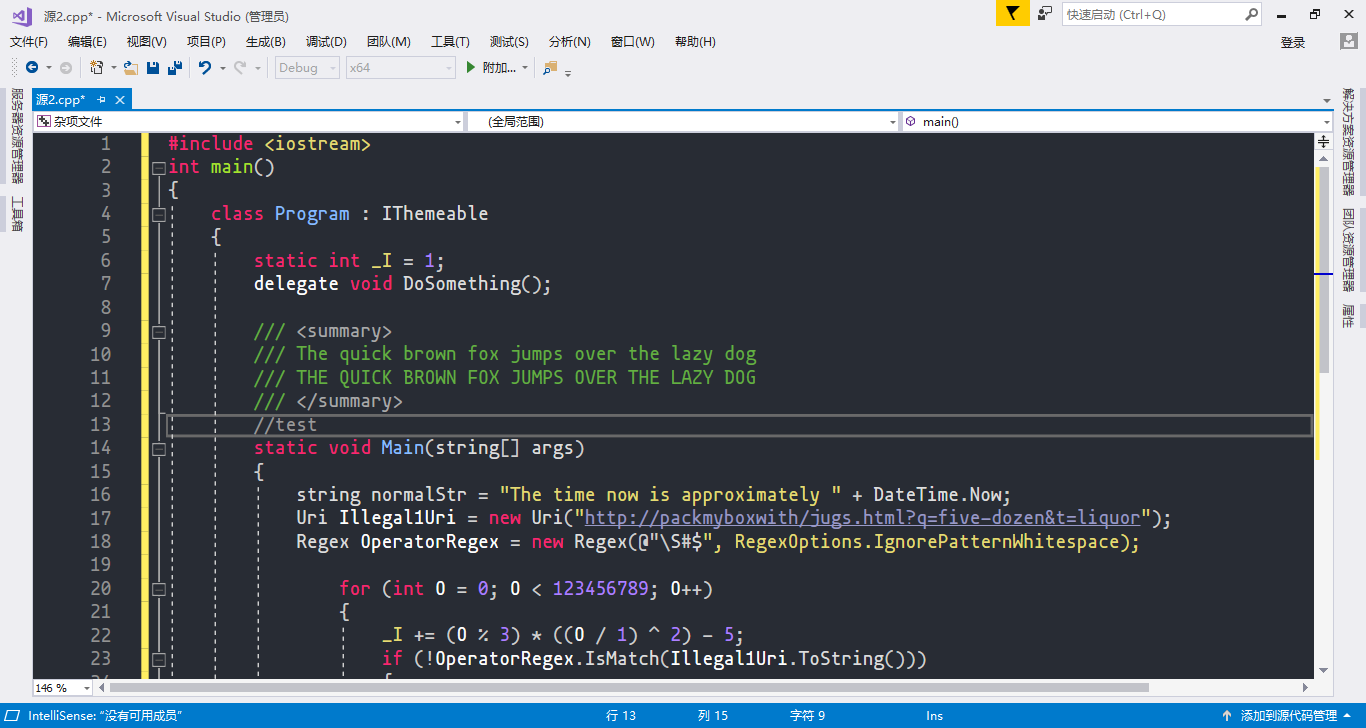The width and height of the screenshot is (1366, 728).
Task: Open the New Project dropdown arrow
Action: tap(114, 68)
